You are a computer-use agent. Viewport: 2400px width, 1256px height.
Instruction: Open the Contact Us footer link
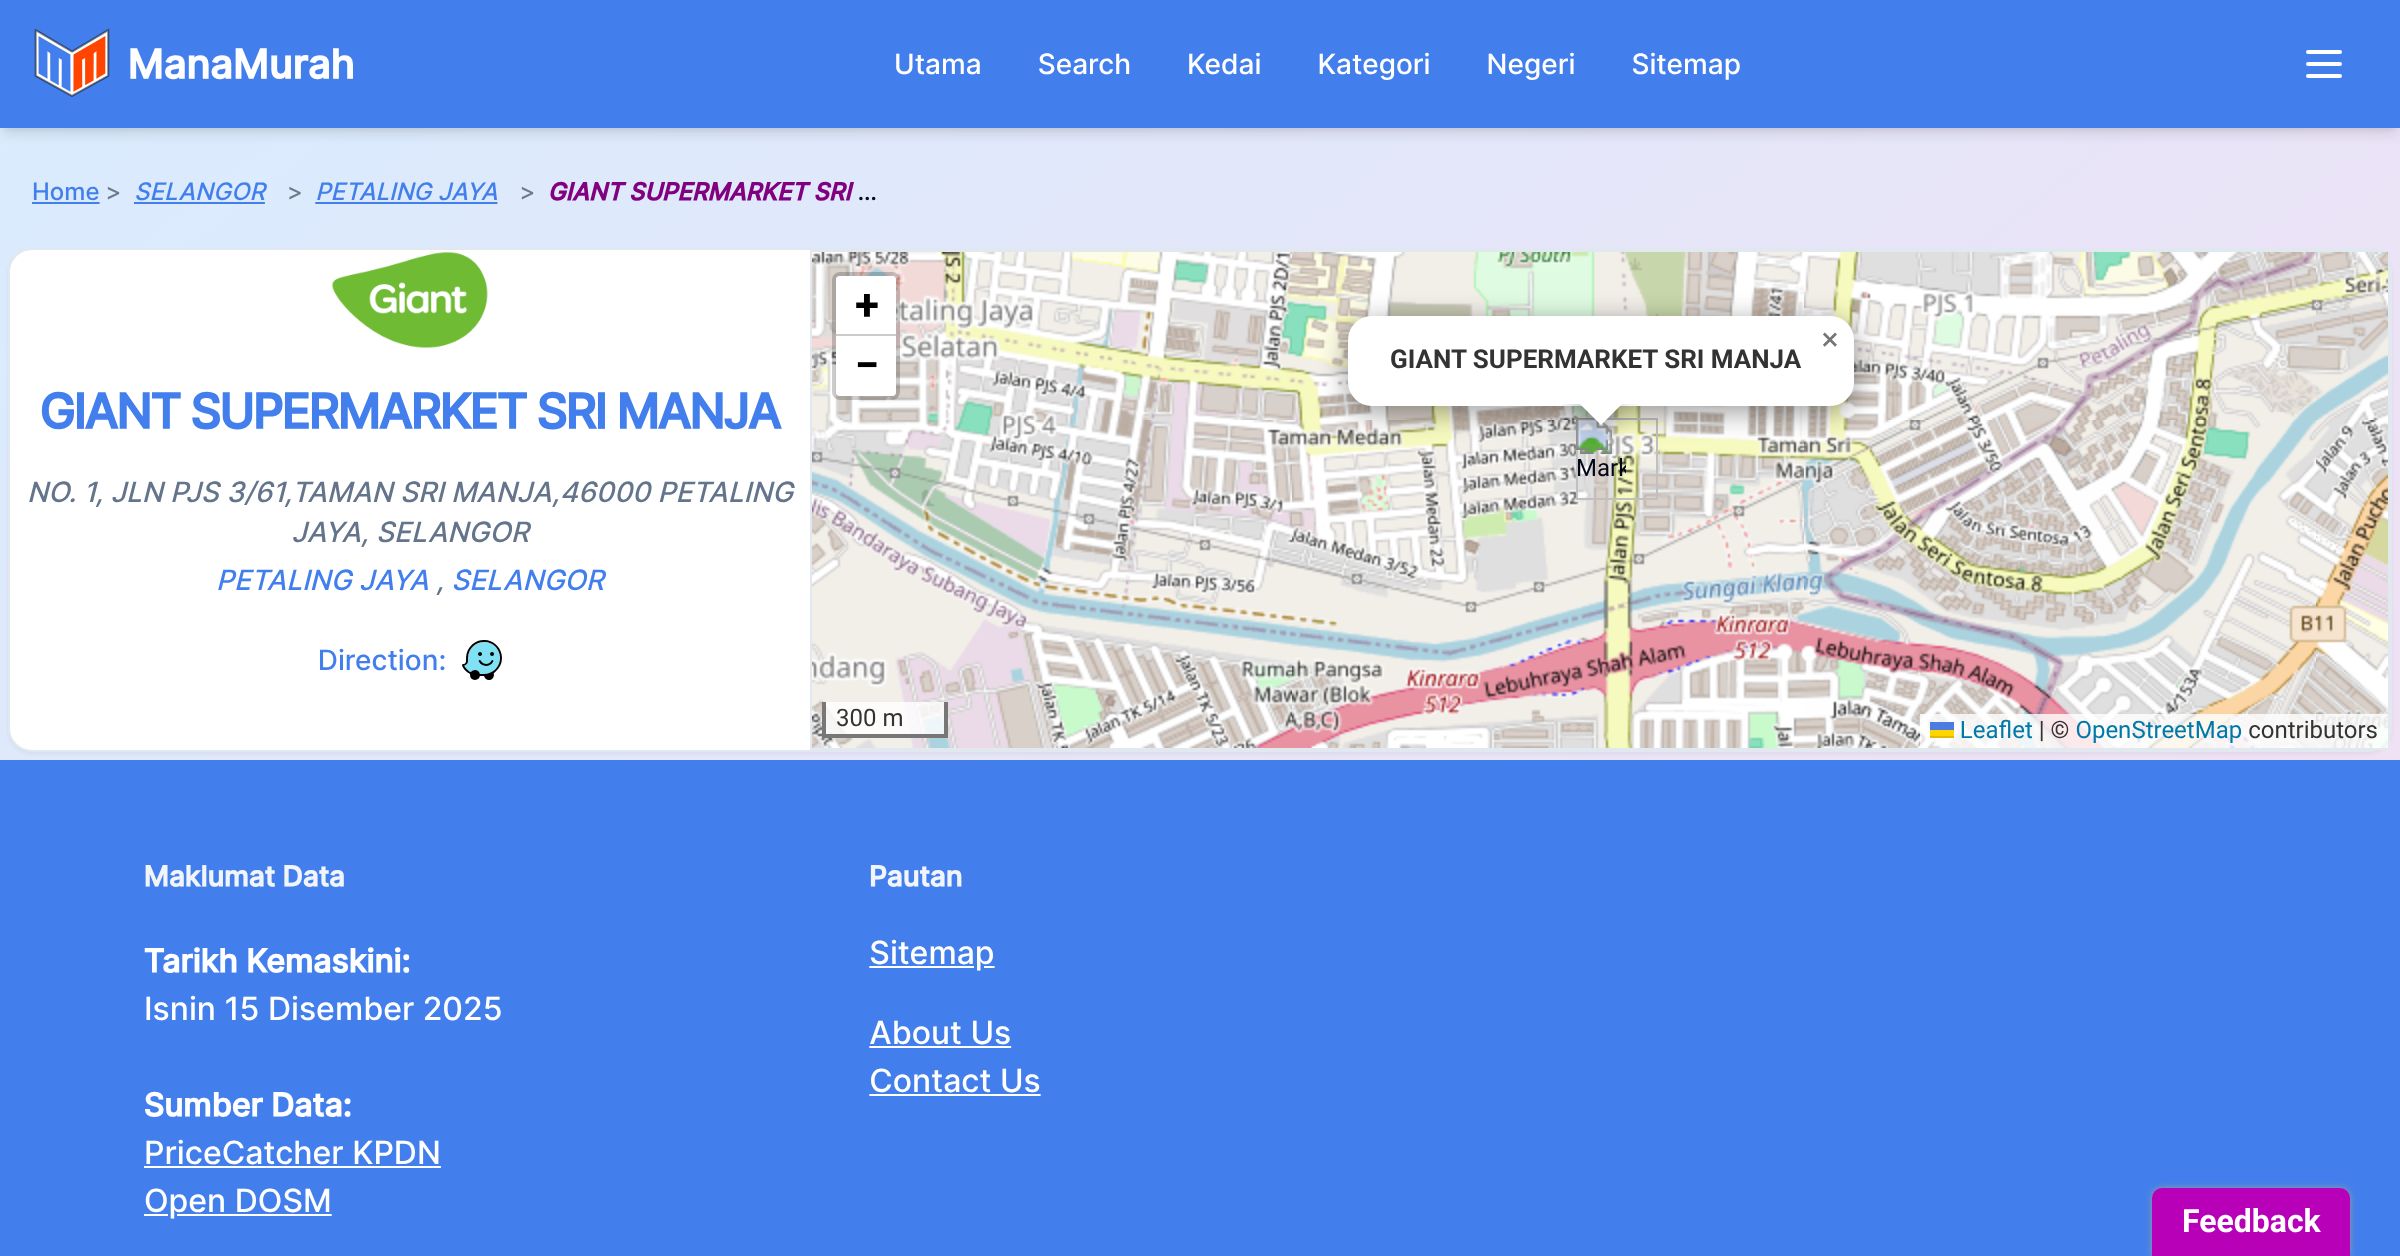coord(954,1080)
